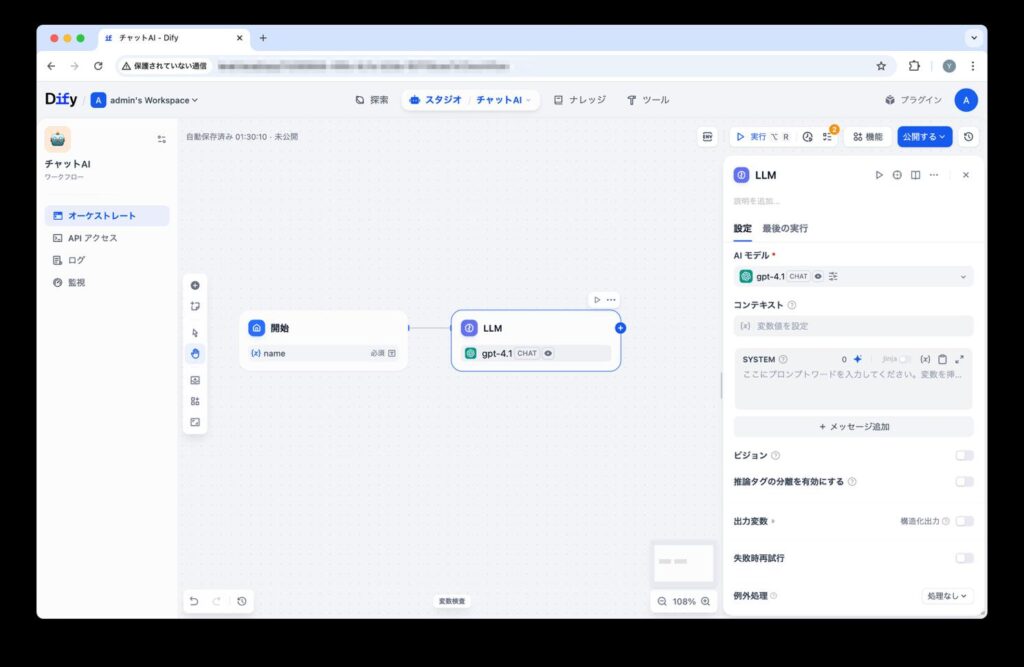Open model parameter settings icon beside gpt-4.1

[x=832, y=274]
